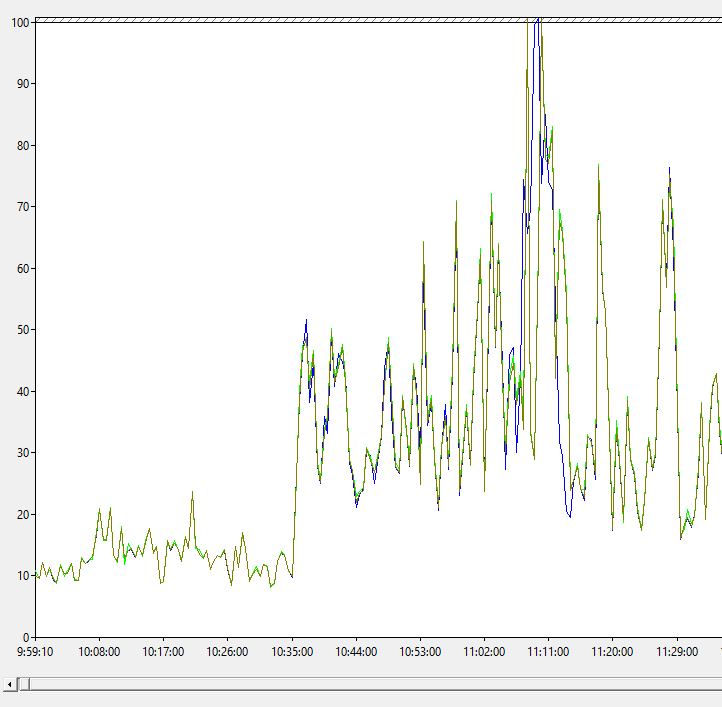The image size is (722, 707).
Task: Click the 10:53:00 time axis label
Action: tap(420, 652)
